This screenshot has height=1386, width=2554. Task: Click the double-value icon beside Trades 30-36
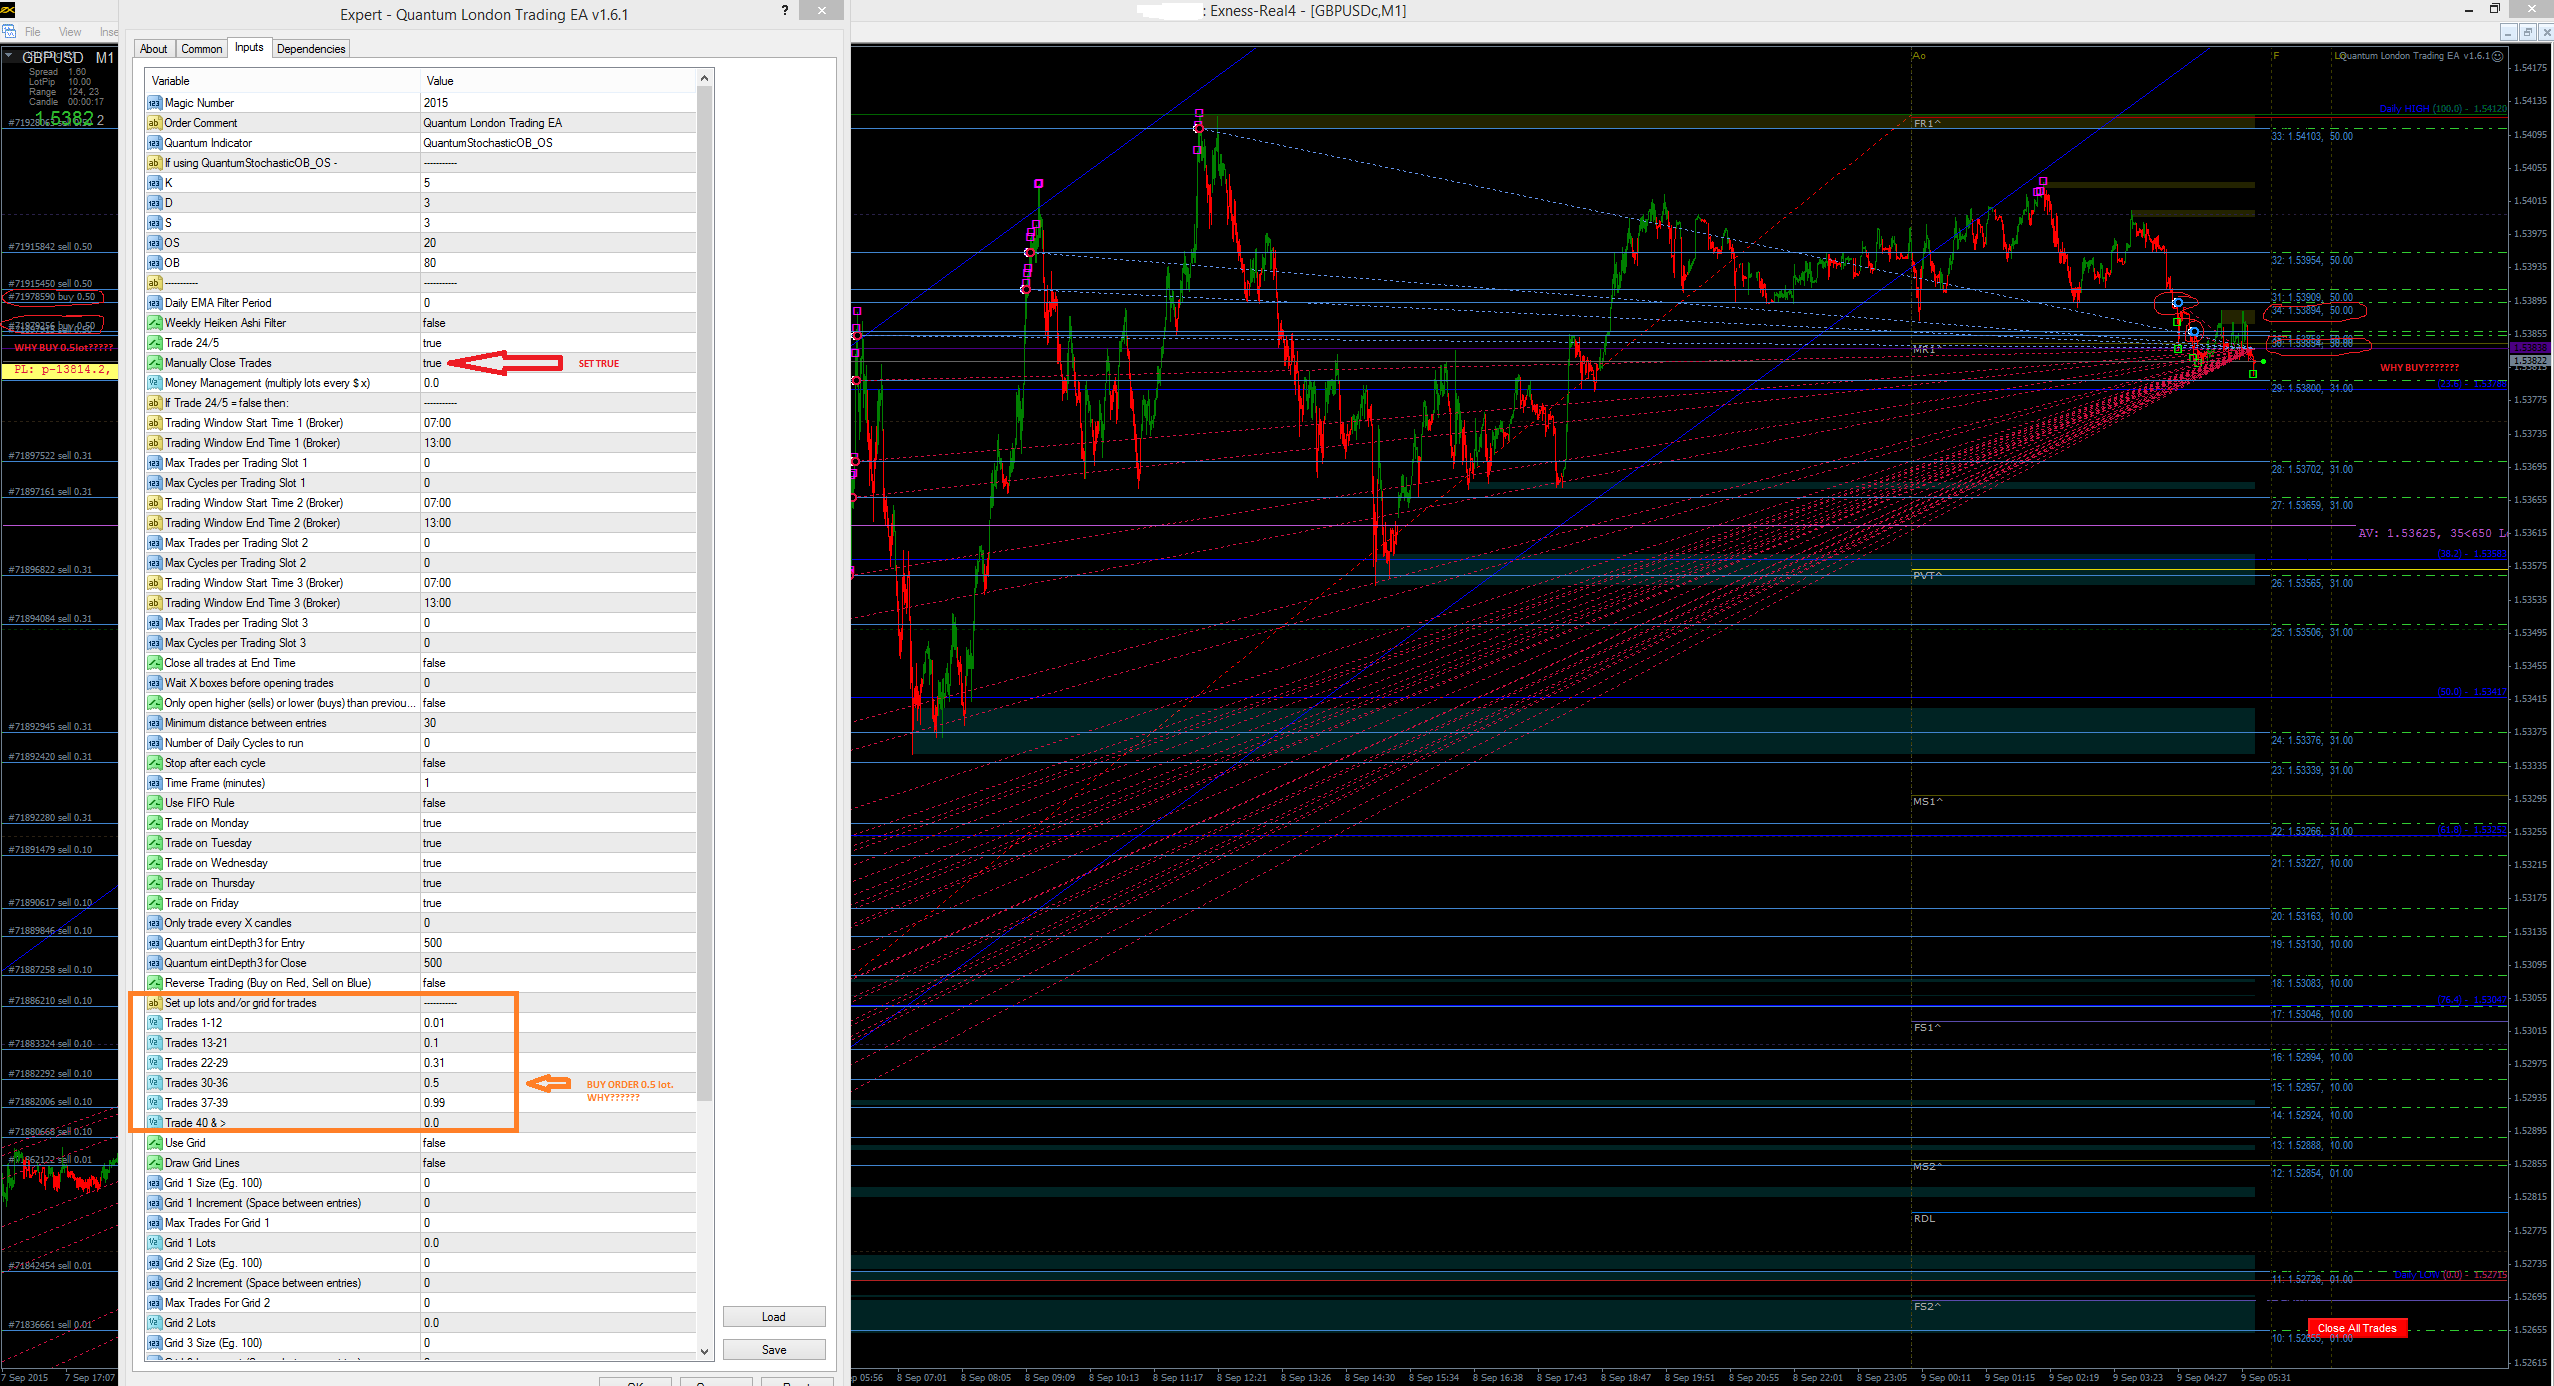pos(154,1083)
